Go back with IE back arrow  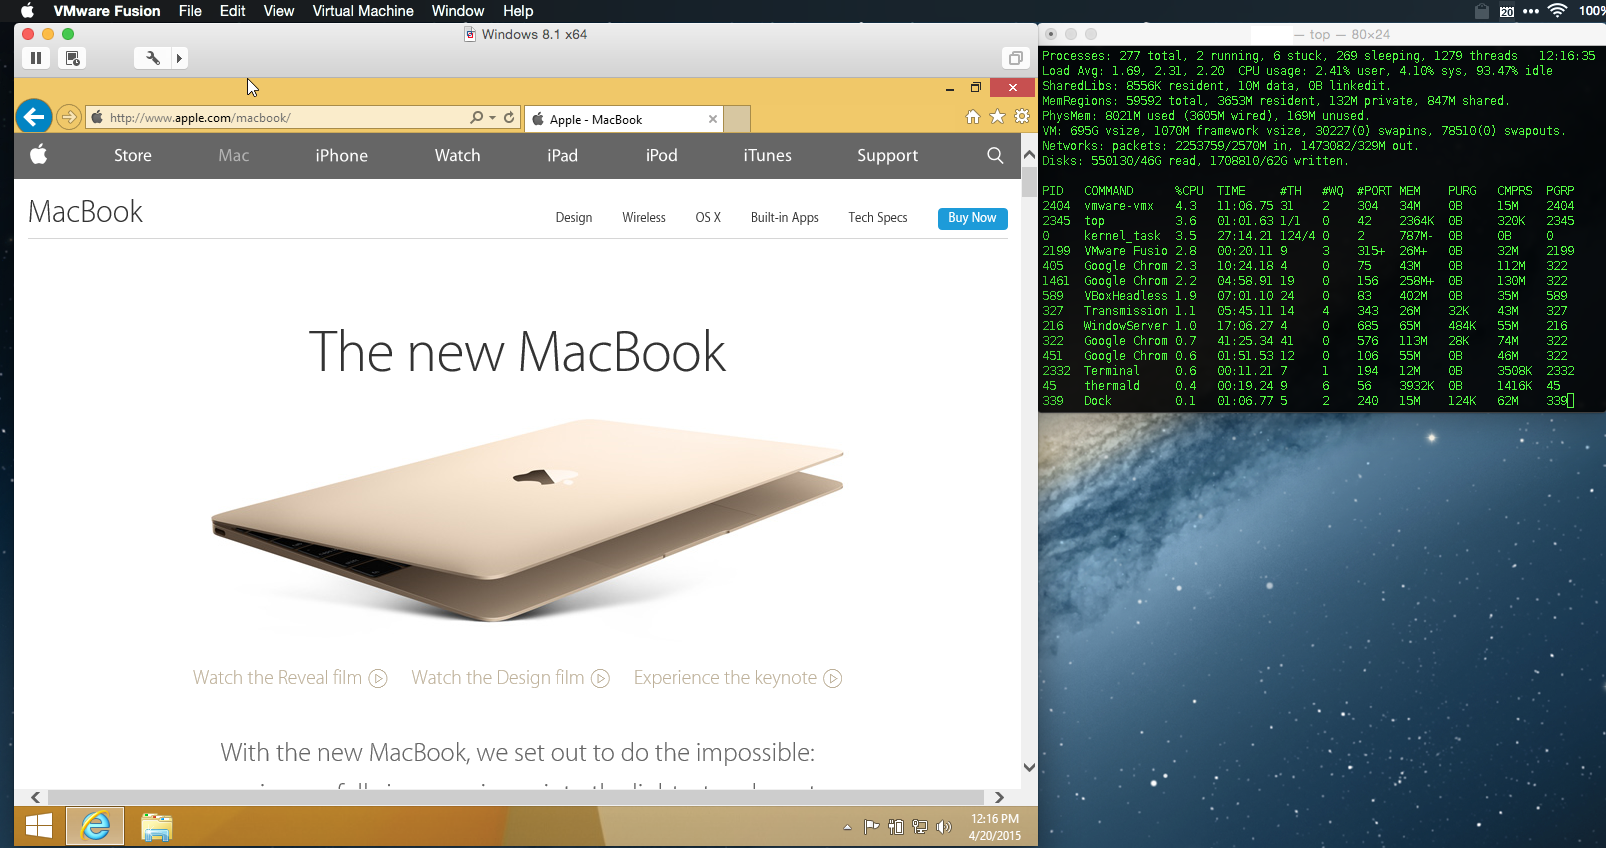click(34, 117)
